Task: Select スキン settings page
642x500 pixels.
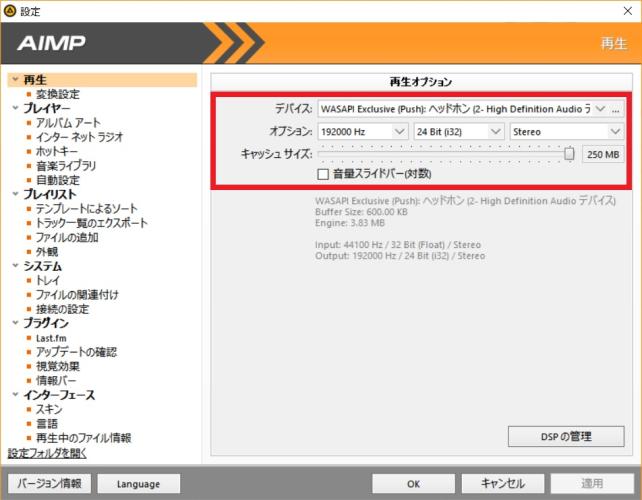Action: 49,409
